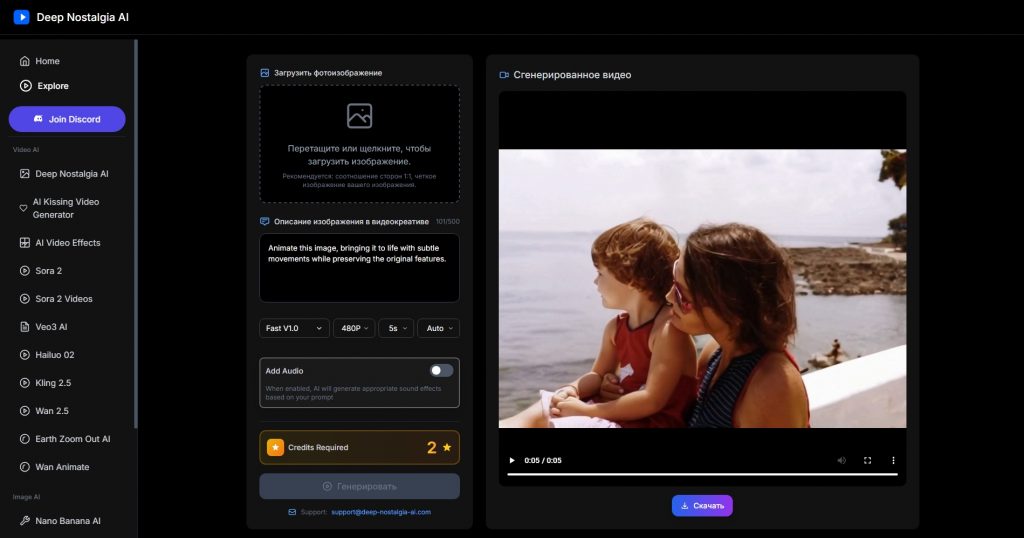Click the Join Discord button
Image resolution: width=1024 pixels, height=538 pixels.
tap(67, 119)
